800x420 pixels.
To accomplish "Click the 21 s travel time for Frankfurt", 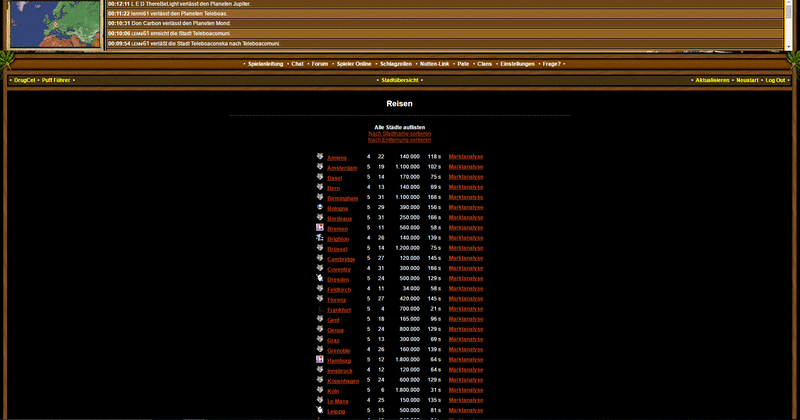I will click(x=435, y=309).
